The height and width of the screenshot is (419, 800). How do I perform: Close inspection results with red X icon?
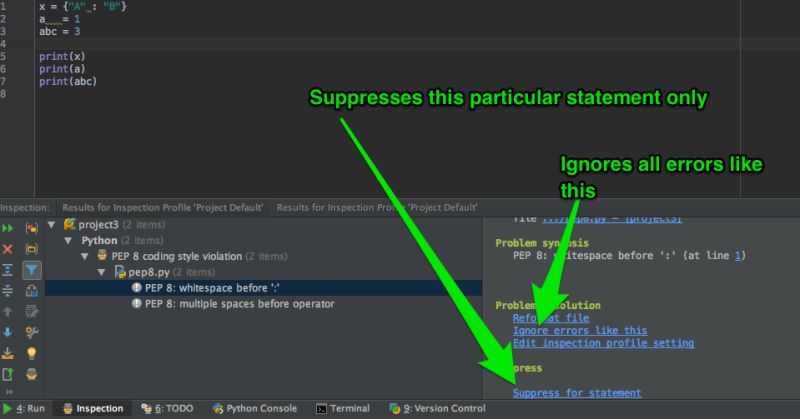coord(8,249)
